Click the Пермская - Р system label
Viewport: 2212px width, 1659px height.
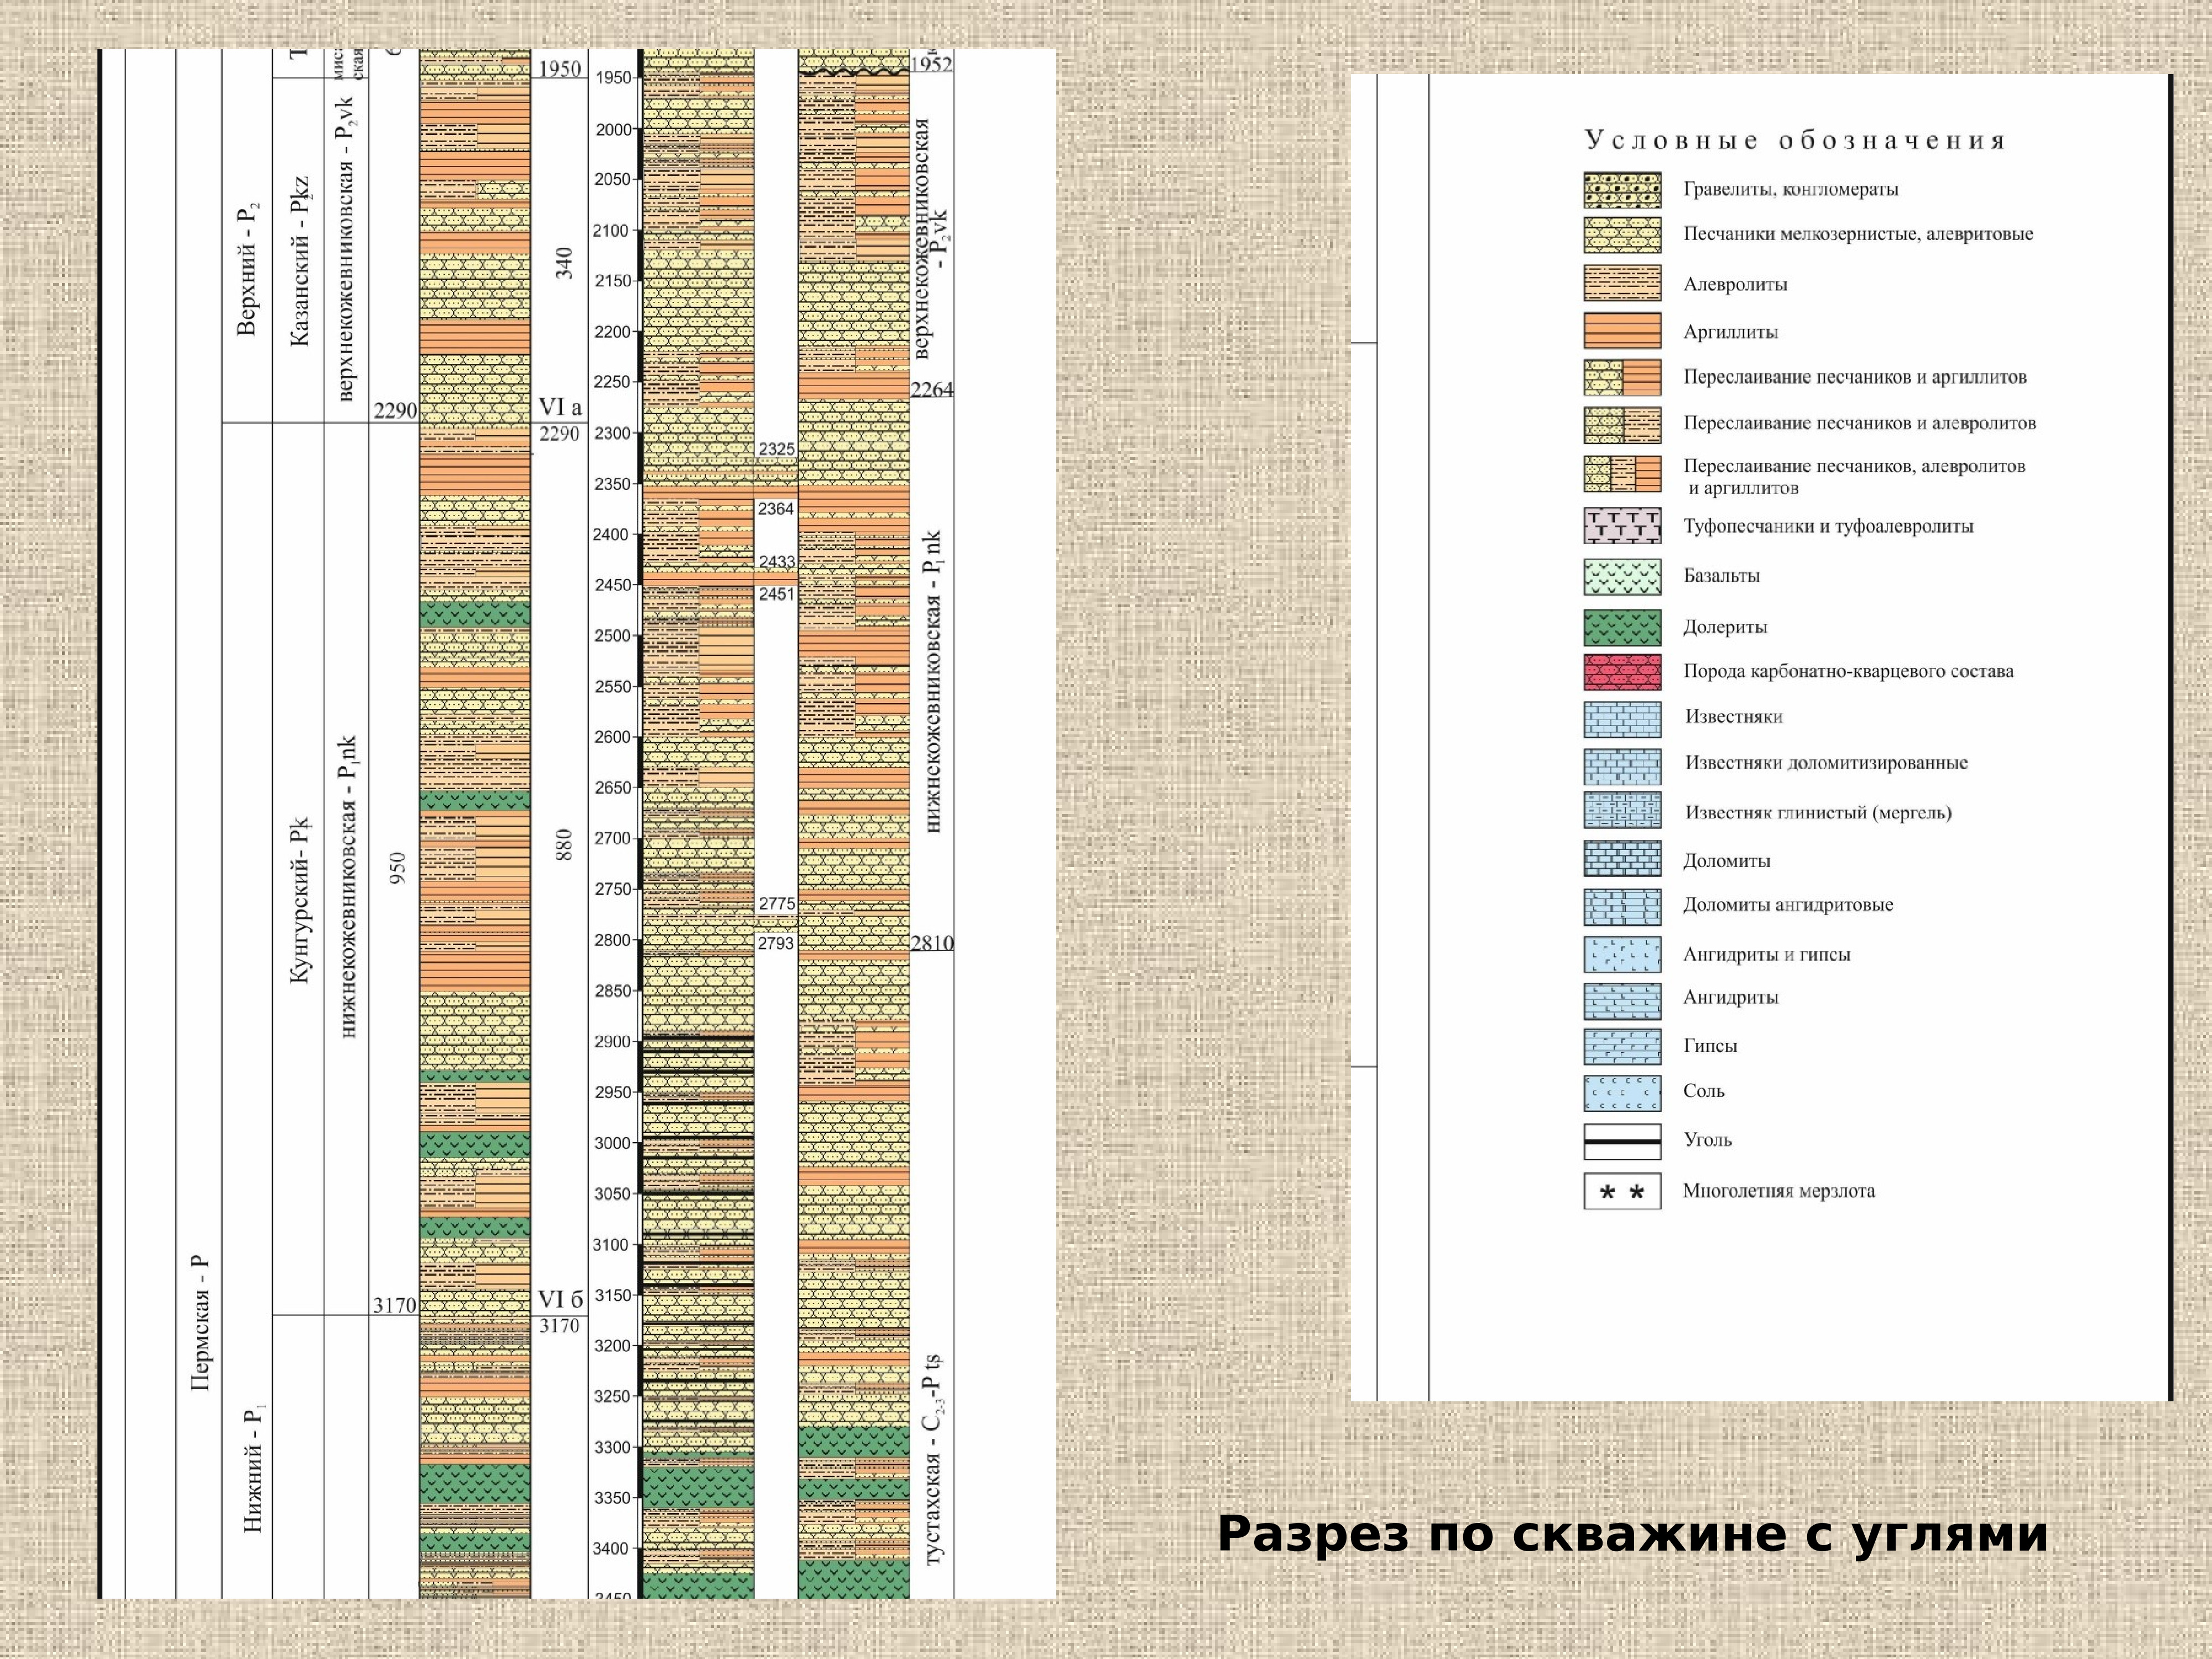pyautogui.click(x=200, y=1322)
